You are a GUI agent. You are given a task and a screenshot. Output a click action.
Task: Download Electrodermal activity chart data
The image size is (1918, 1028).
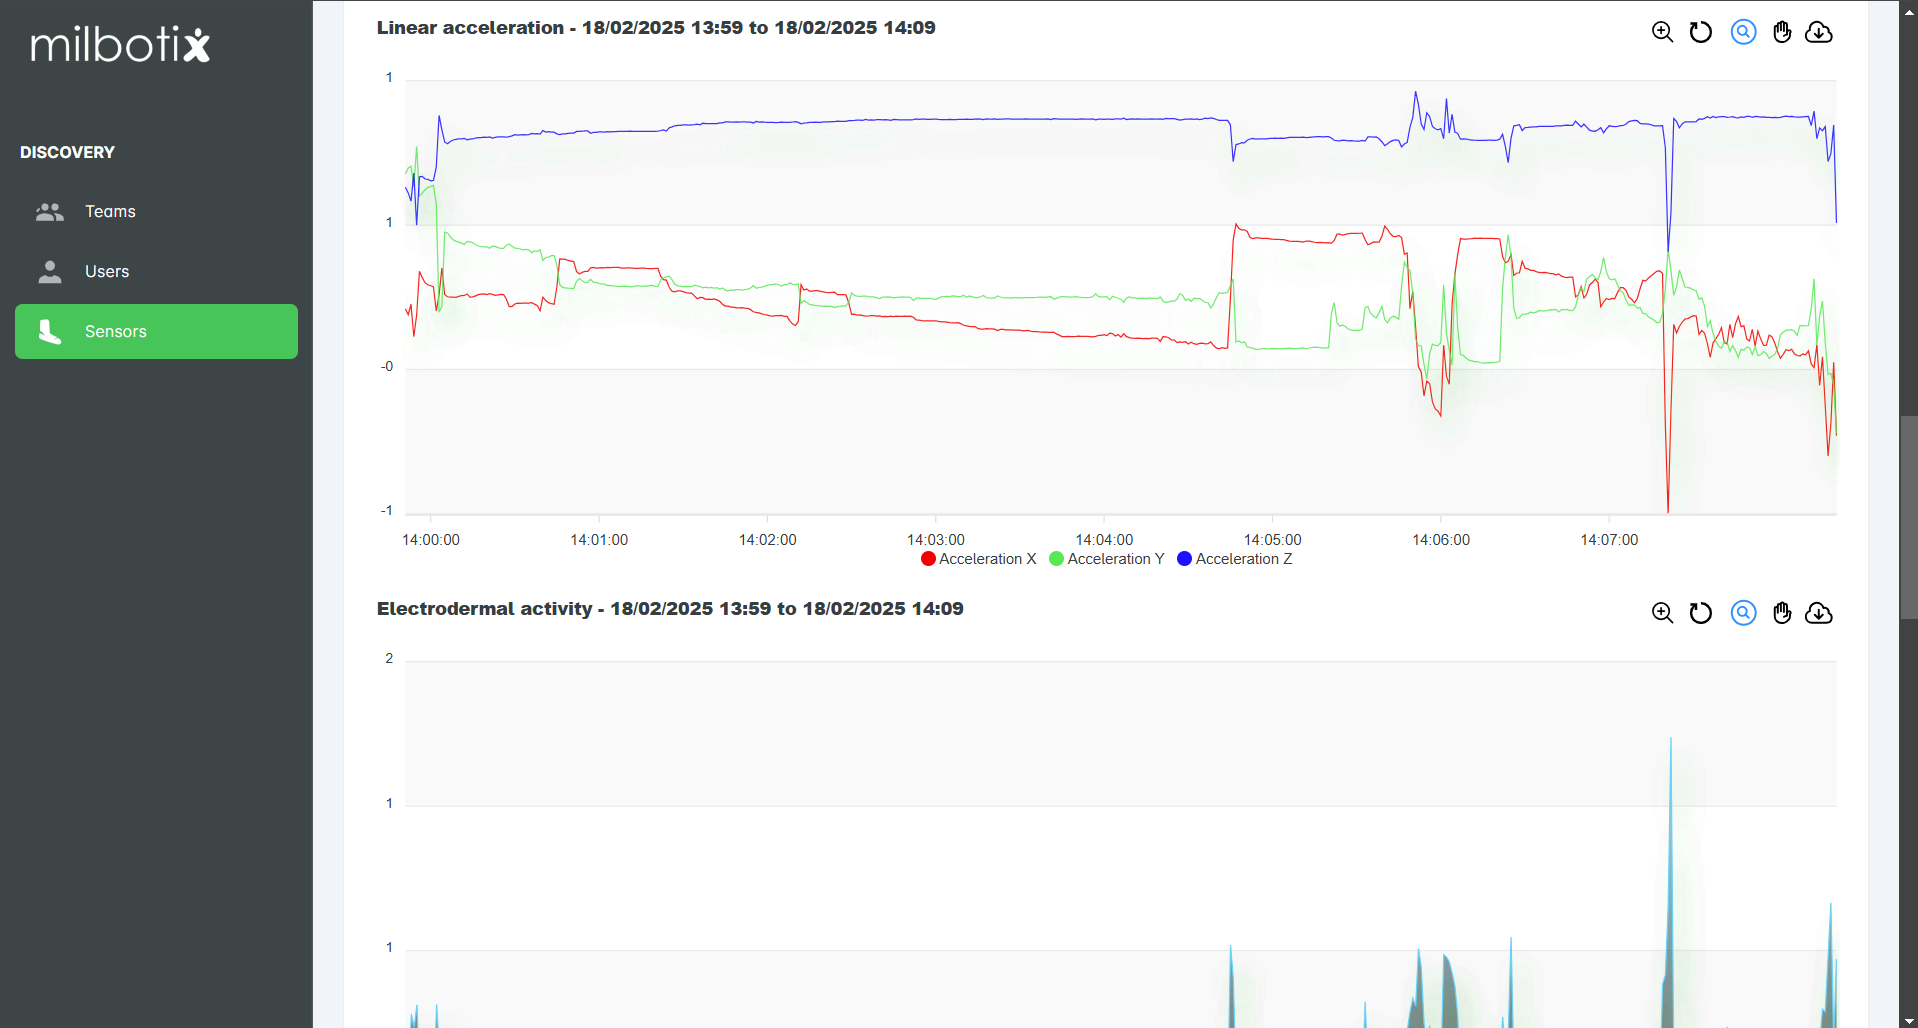1819,613
